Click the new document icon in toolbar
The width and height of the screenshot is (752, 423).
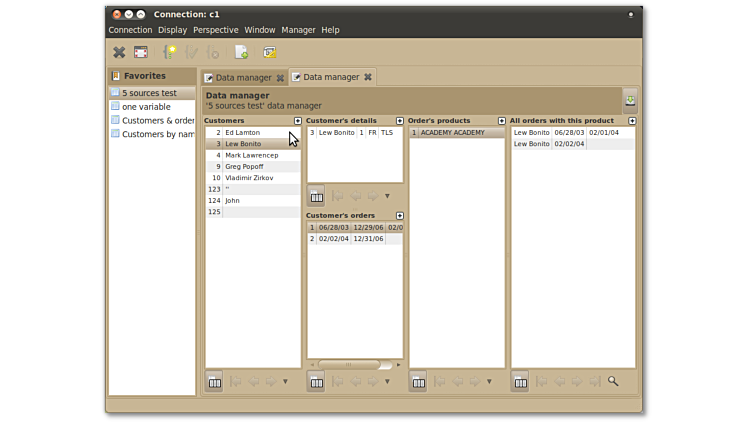coord(241,52)
